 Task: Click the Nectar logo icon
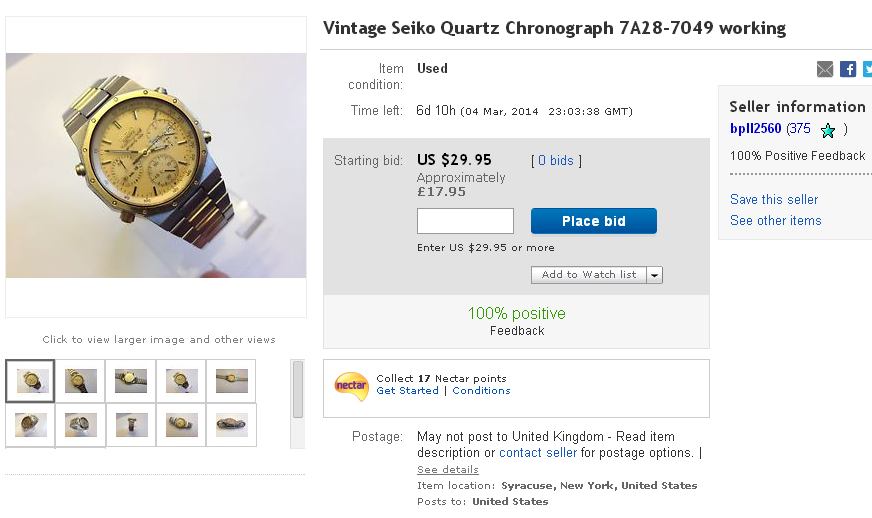point(351,385)
